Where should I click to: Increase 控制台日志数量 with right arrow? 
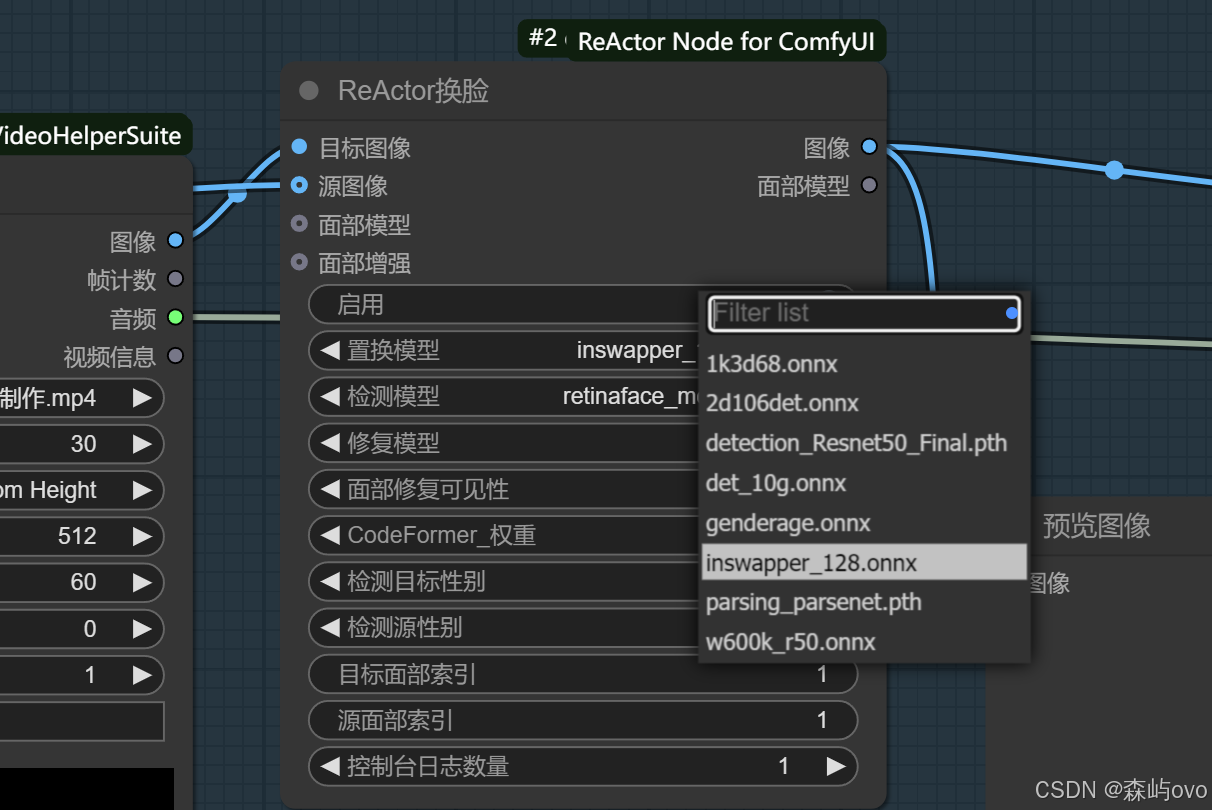click(x=836, y=767)
